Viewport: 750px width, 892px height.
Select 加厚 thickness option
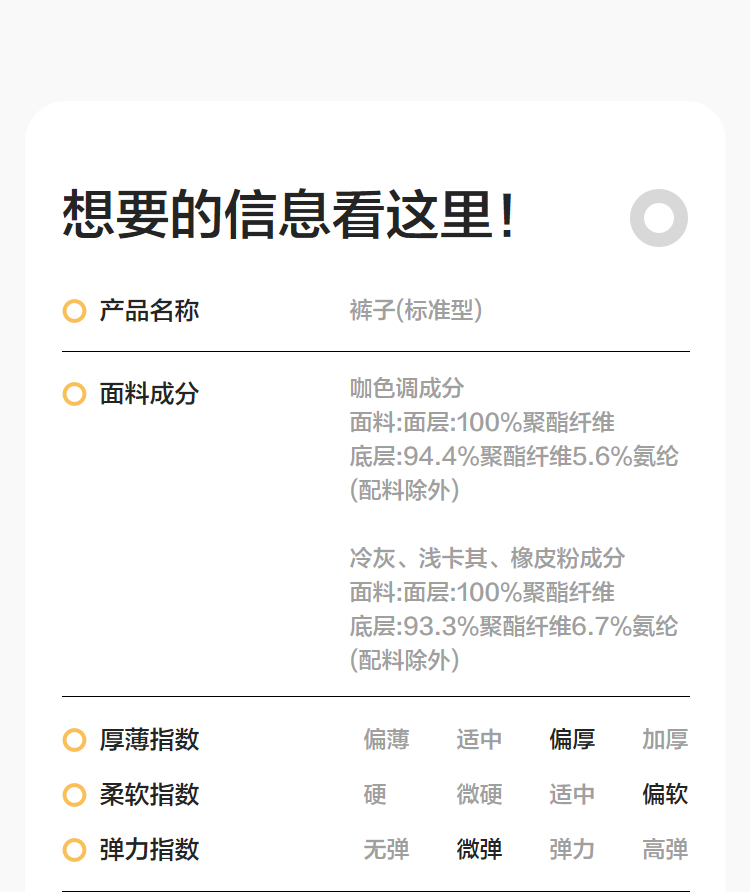coord(665,740)
